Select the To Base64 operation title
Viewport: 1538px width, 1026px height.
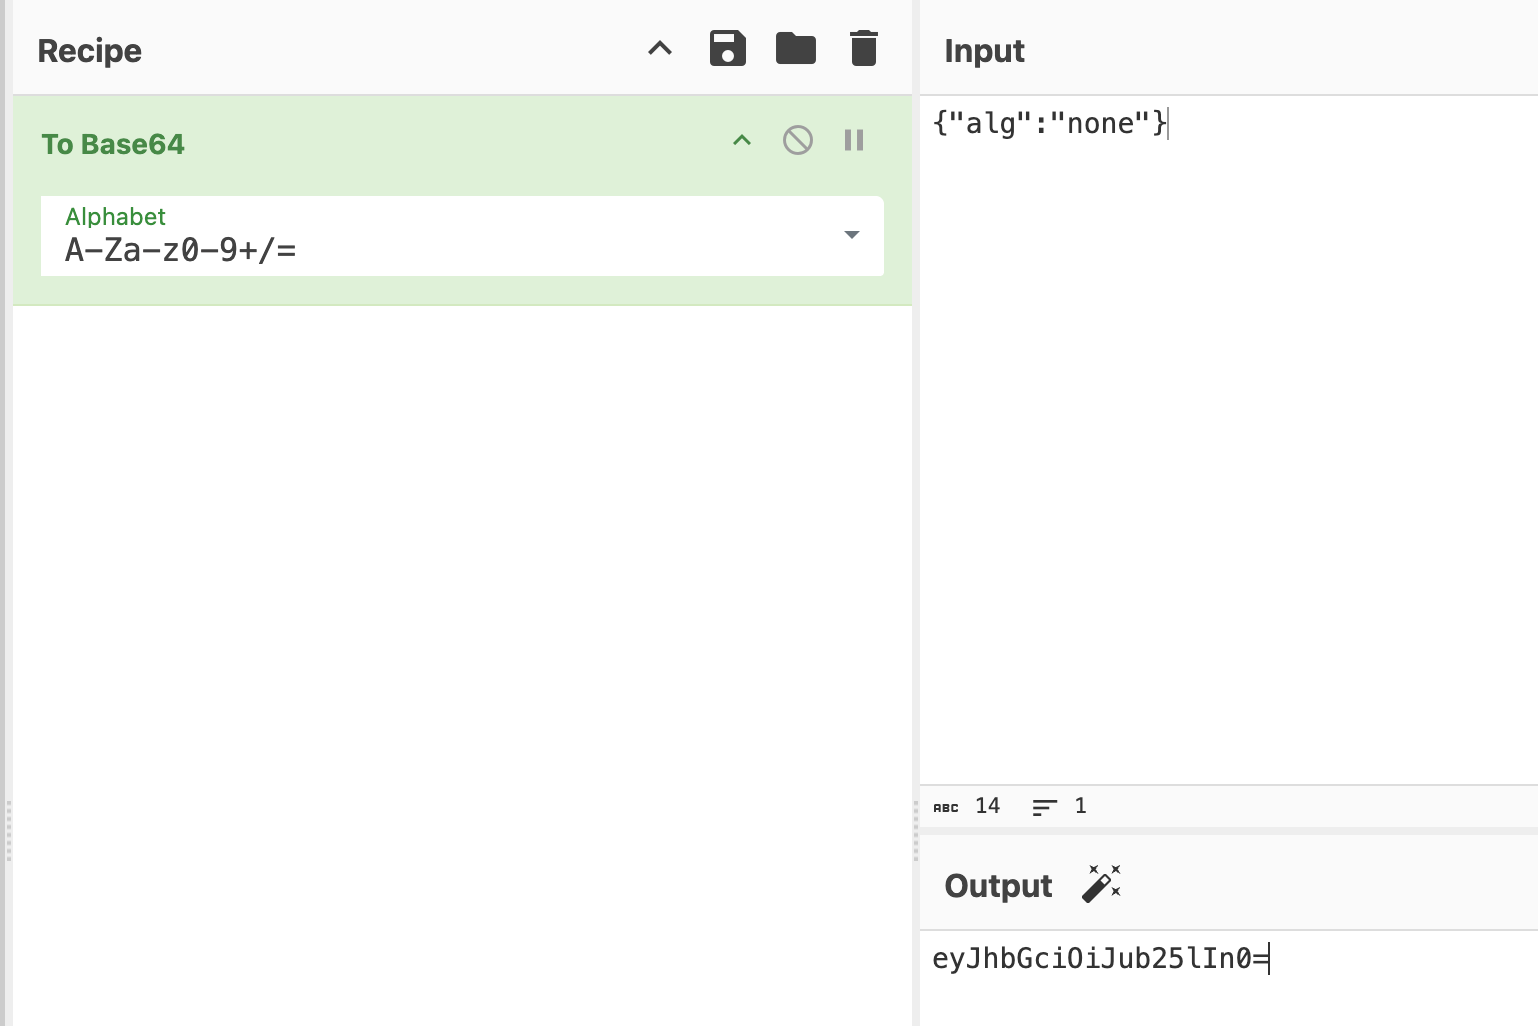[x=113, y=144]
